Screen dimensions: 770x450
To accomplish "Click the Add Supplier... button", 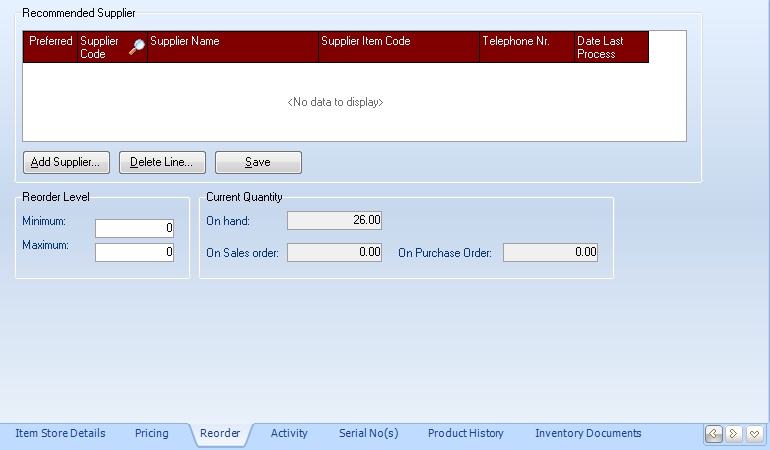I will [x=66, y=162].
